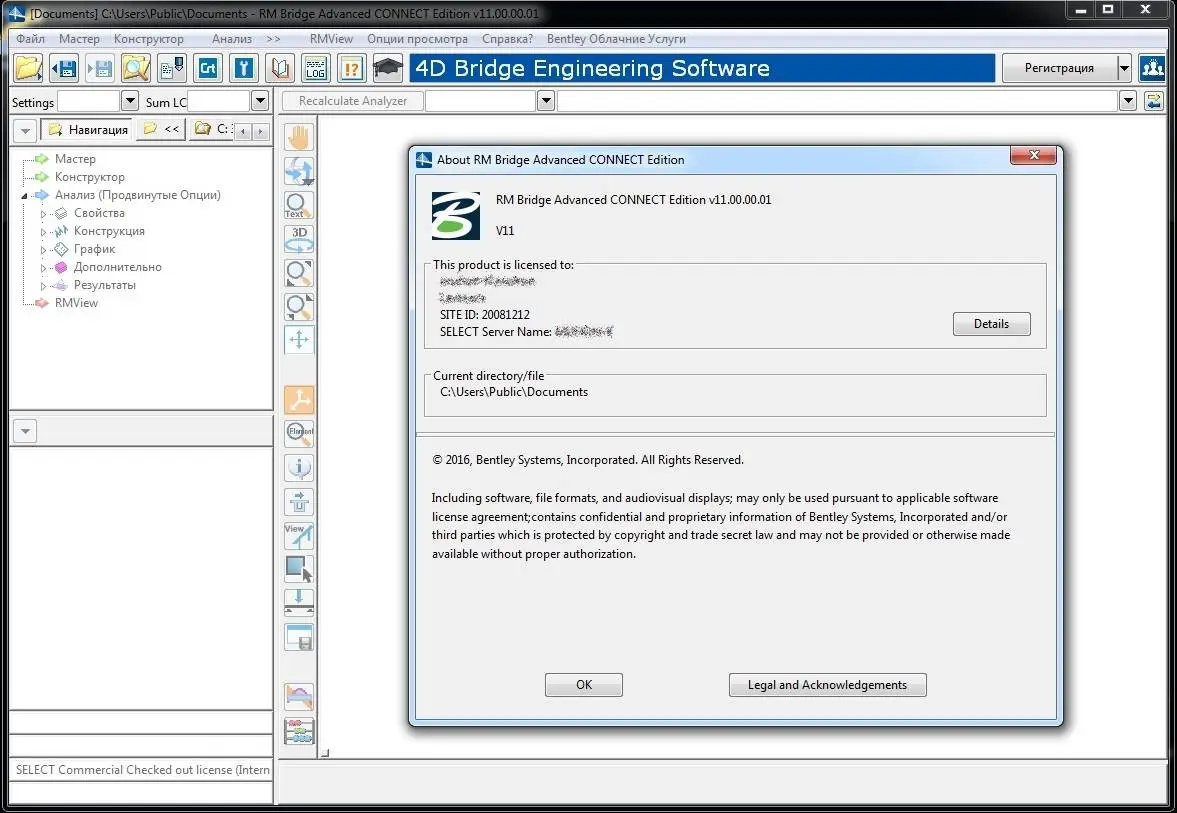1177x813 pixels.
Task: Click the Legal and Acknowledgements button
Action: [827, 685]
